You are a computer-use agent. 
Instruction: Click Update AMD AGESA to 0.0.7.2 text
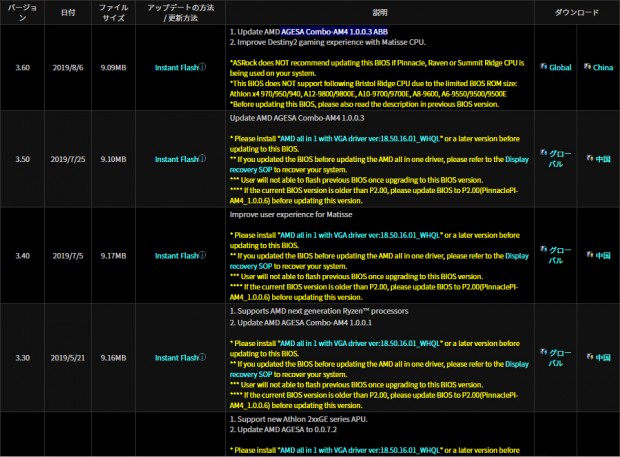click(283, 430)
